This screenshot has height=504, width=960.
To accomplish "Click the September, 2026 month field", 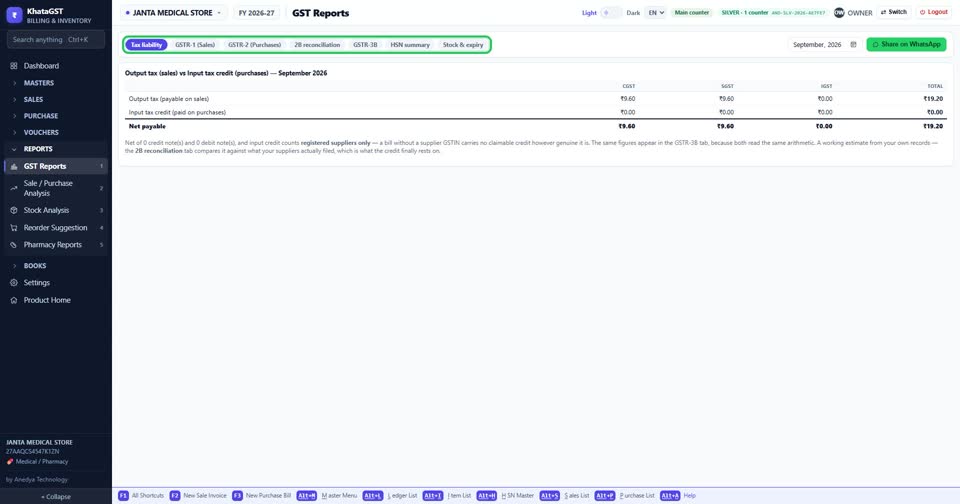I will coord(825,45).
